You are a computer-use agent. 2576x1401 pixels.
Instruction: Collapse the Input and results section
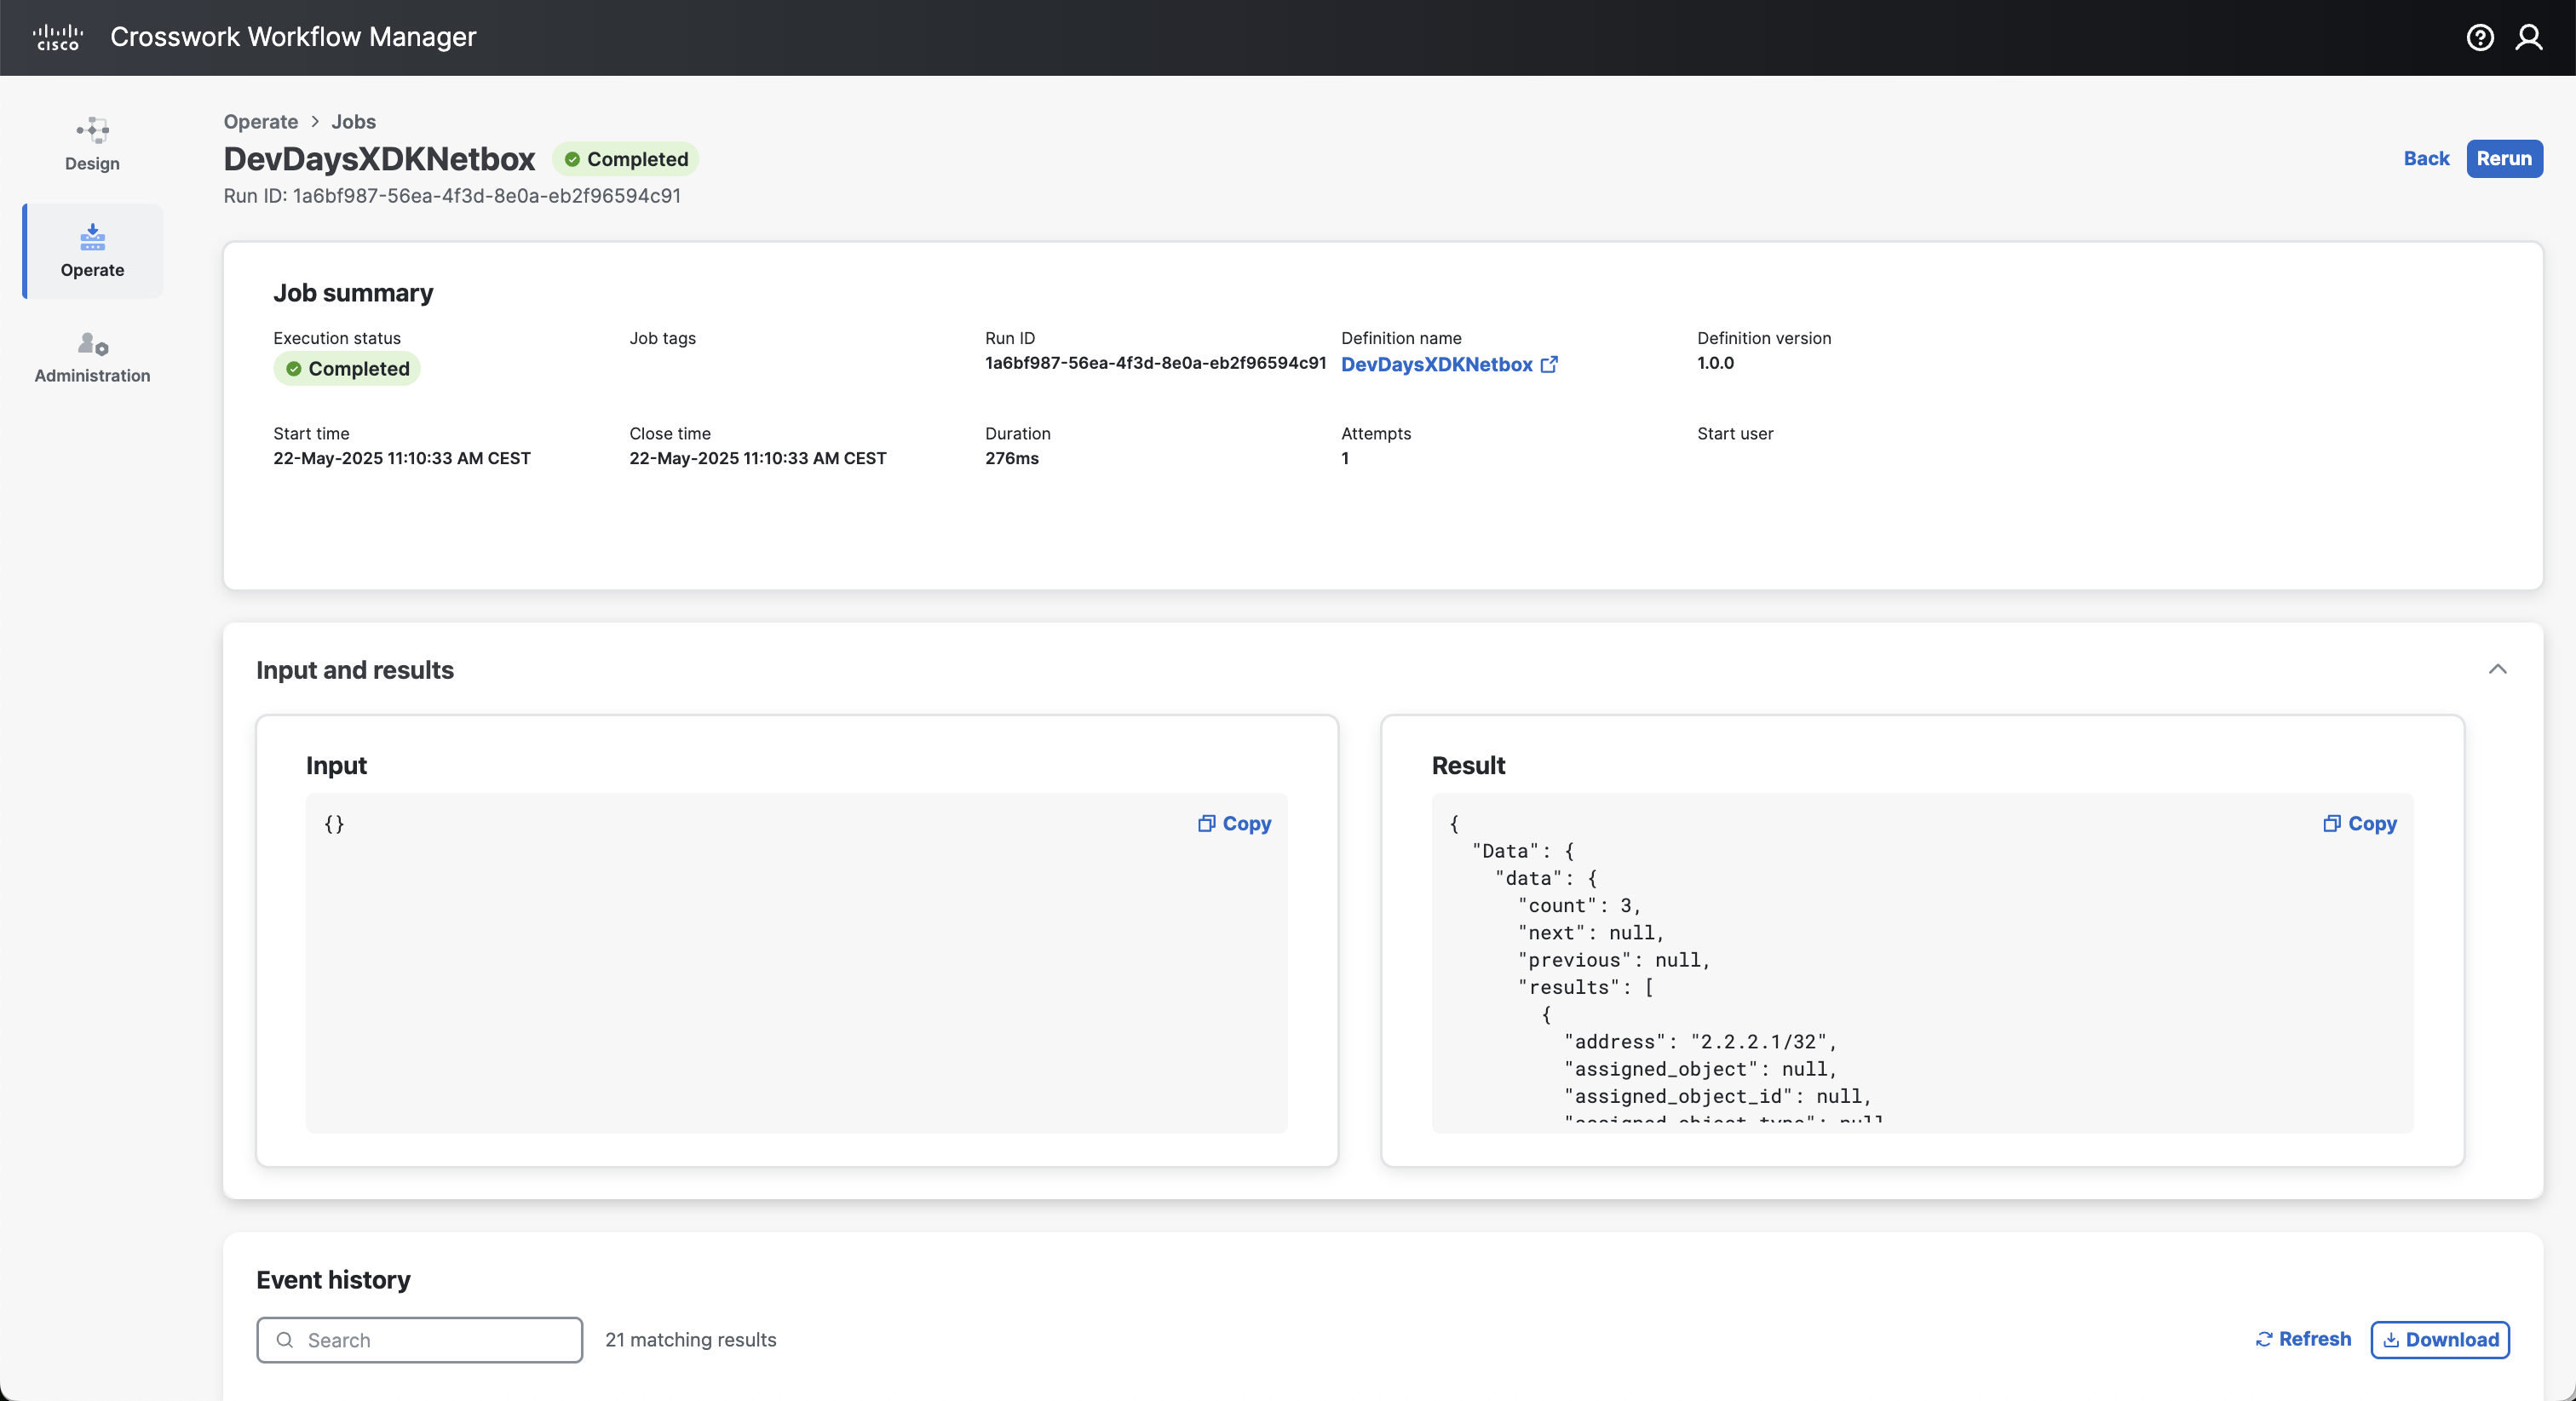(2498, 670)
